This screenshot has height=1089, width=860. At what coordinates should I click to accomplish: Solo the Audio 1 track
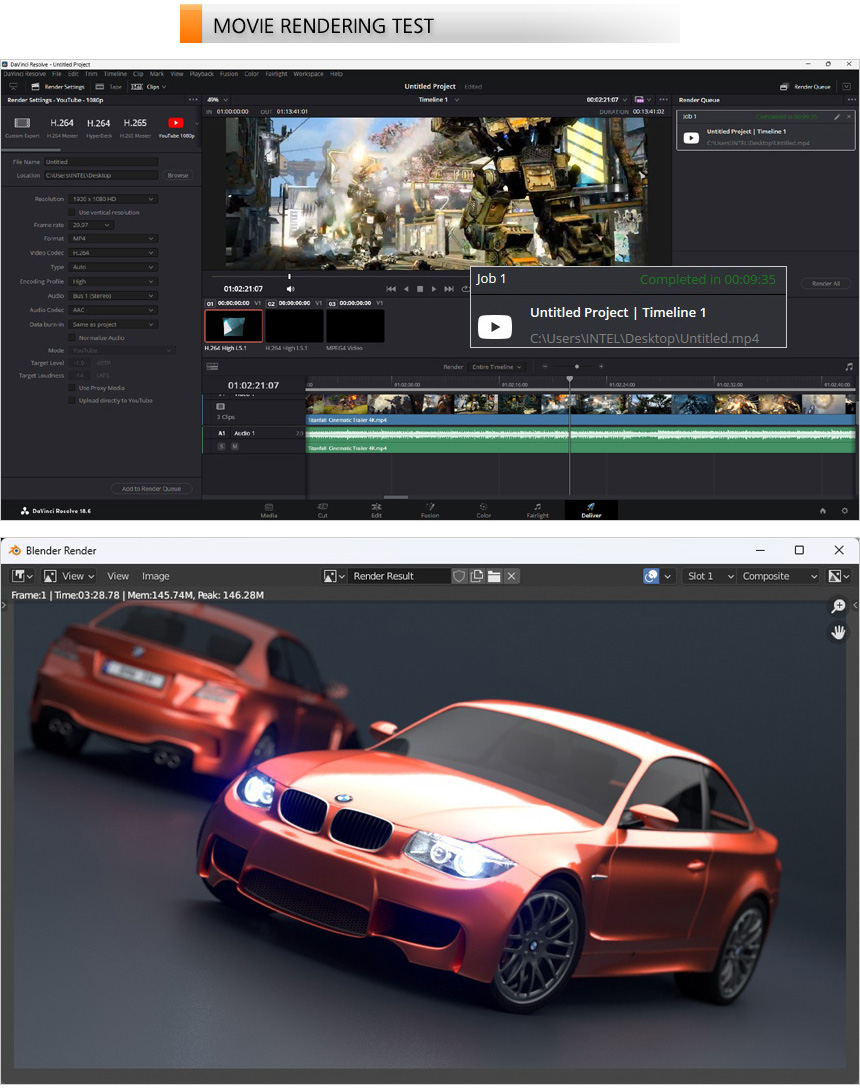click(x=222, y=446)
